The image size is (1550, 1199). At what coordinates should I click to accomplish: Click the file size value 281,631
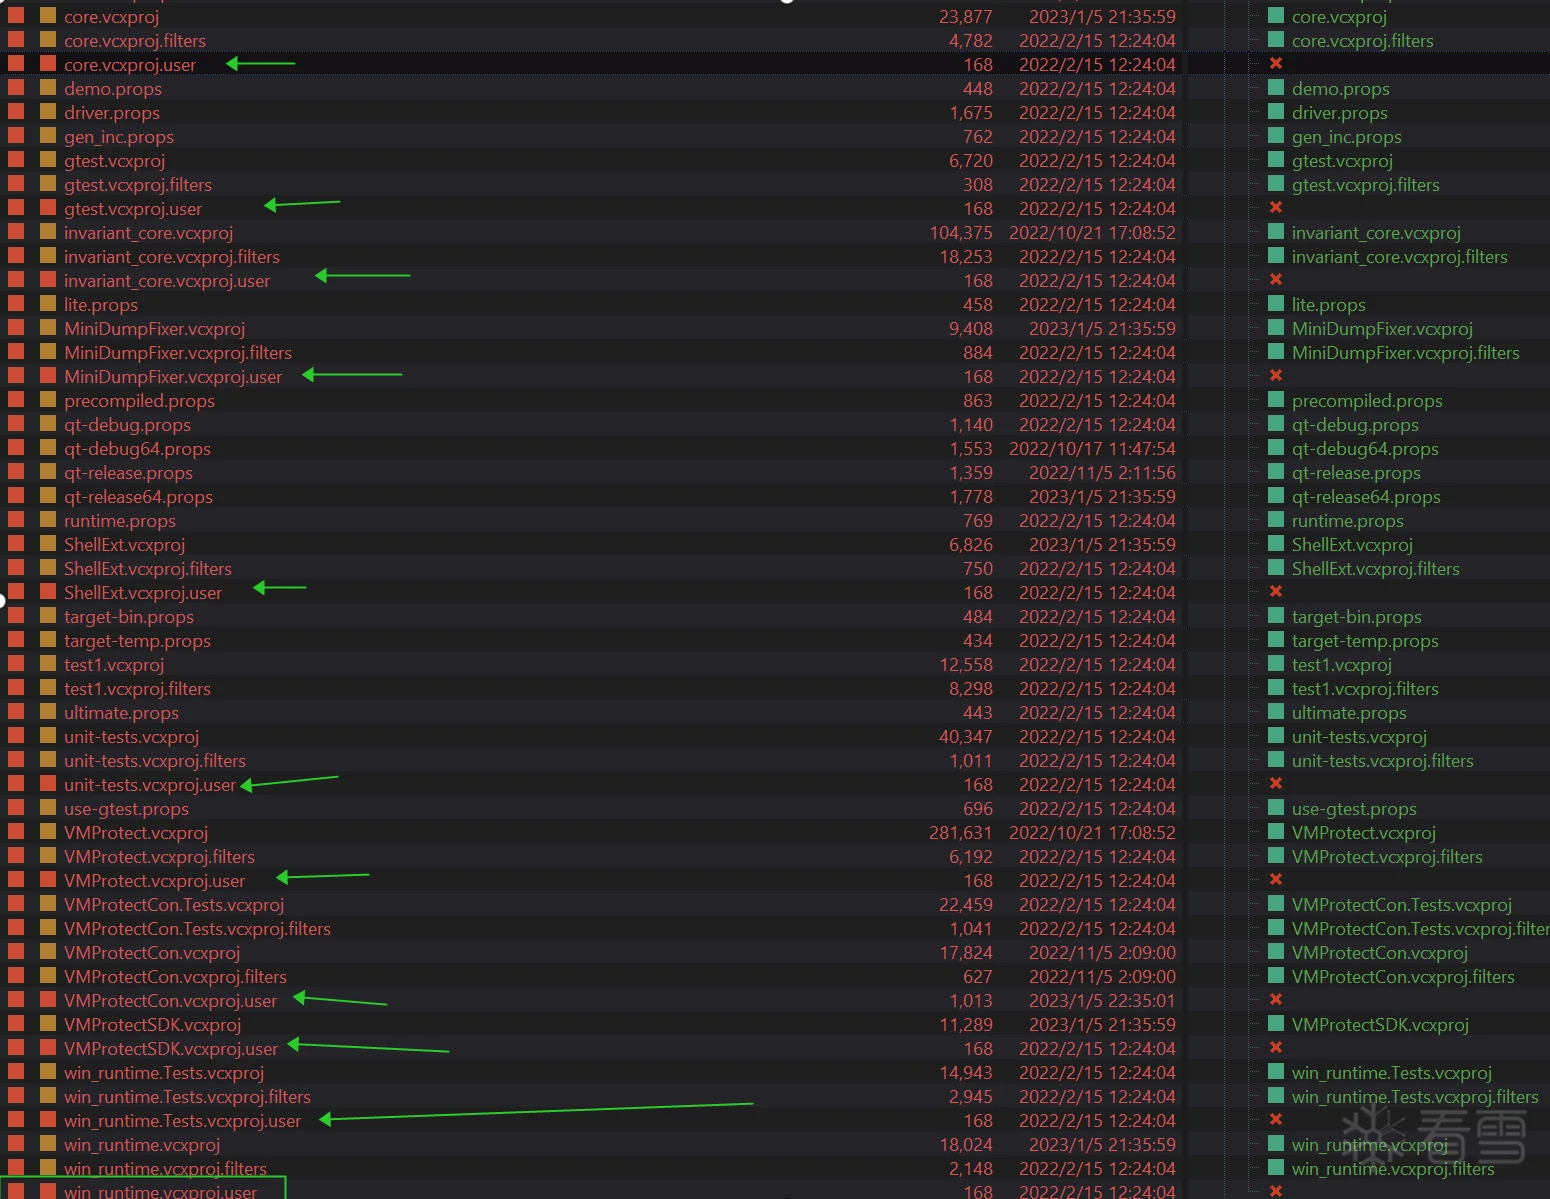pyautogui.click(x=961, y=833)
